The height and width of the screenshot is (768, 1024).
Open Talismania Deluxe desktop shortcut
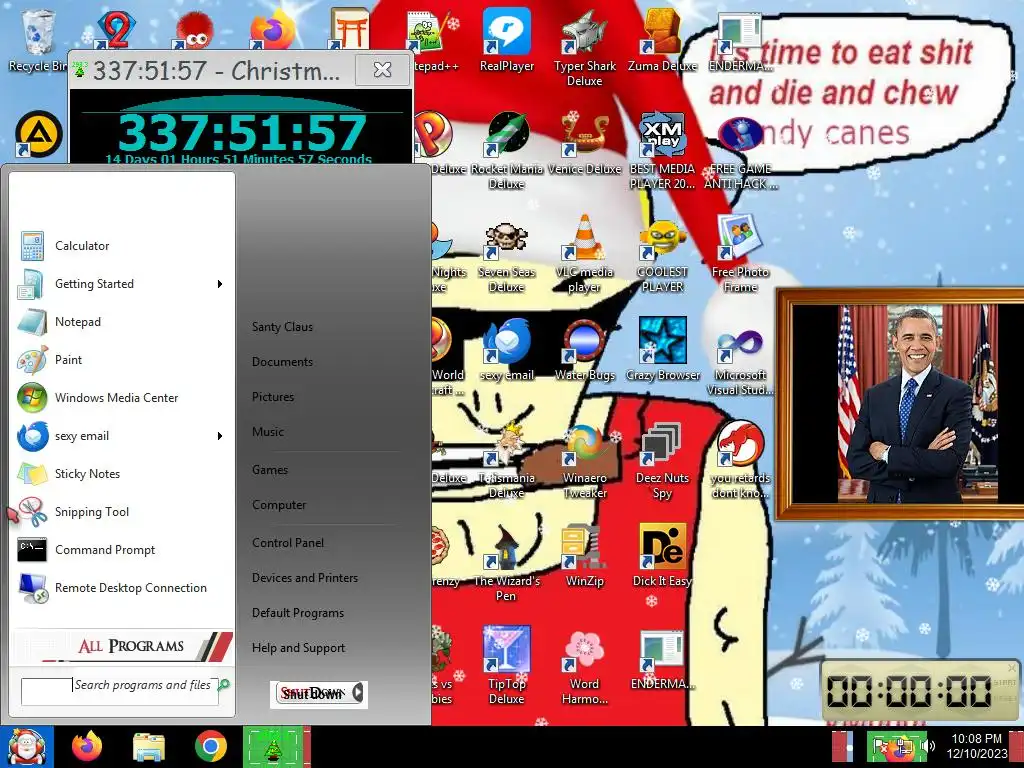(507, 460)
